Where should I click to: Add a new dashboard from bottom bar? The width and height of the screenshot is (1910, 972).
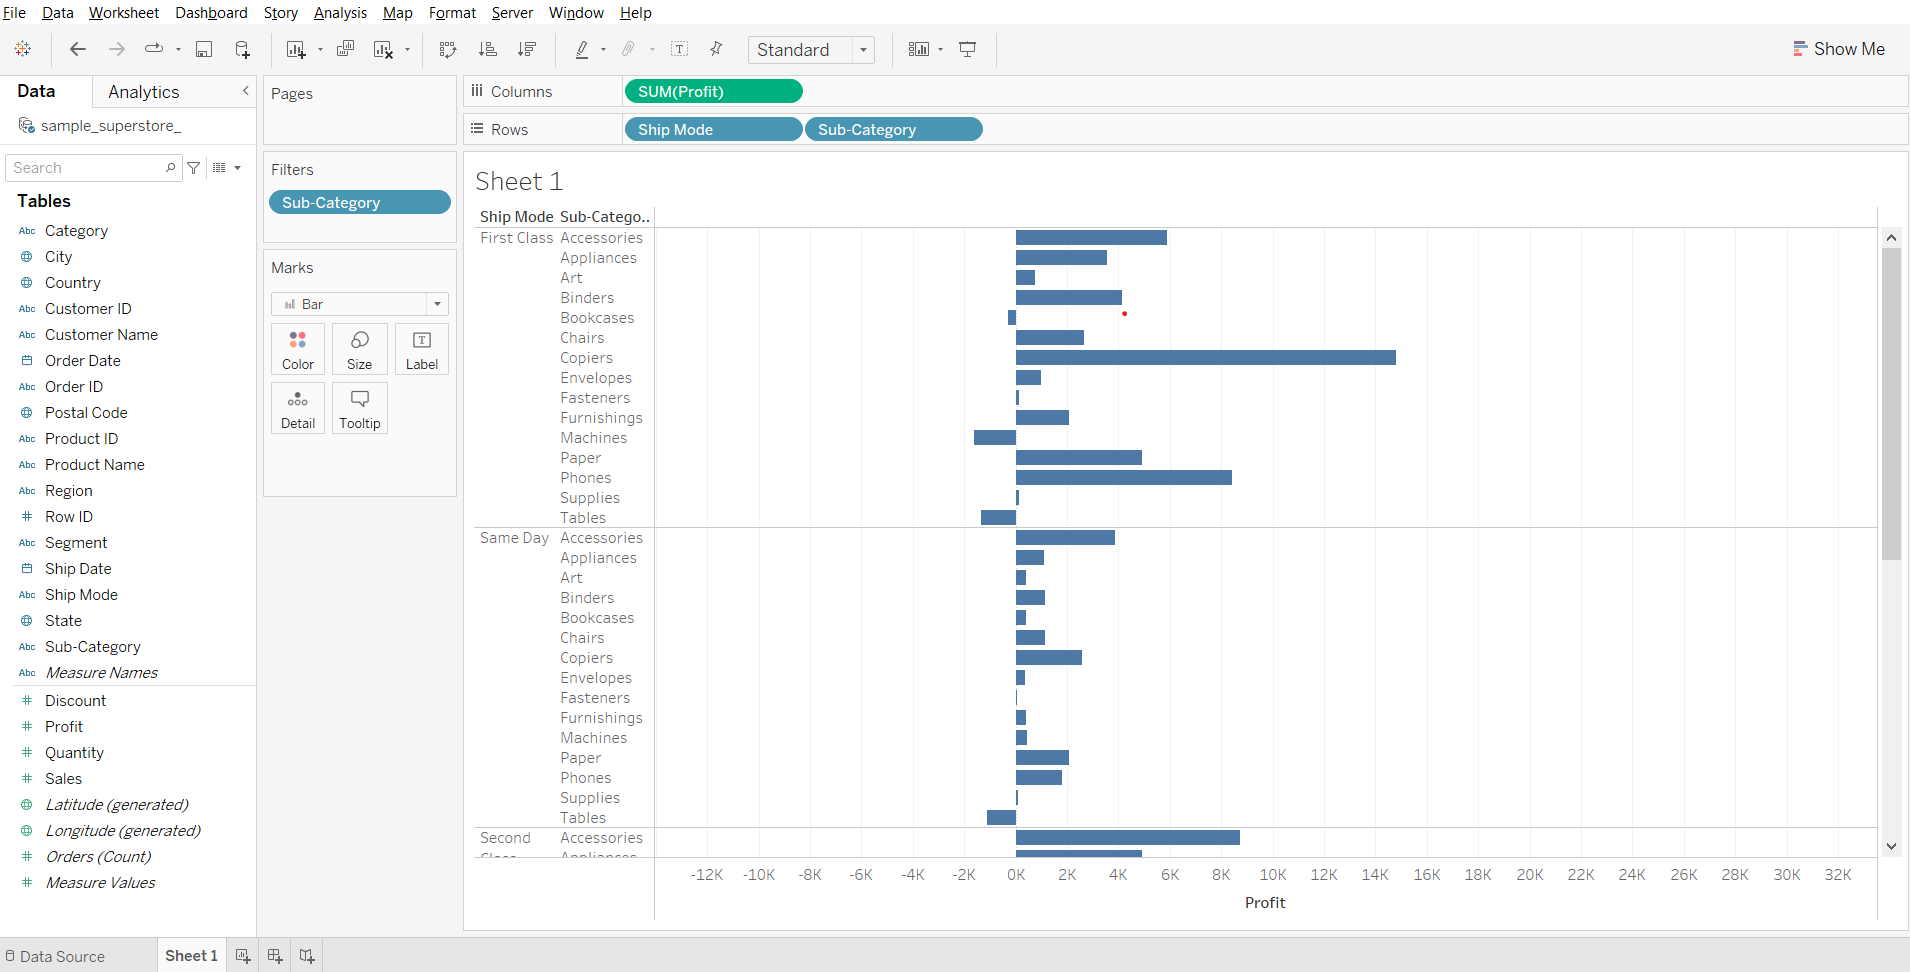[275, 956]
